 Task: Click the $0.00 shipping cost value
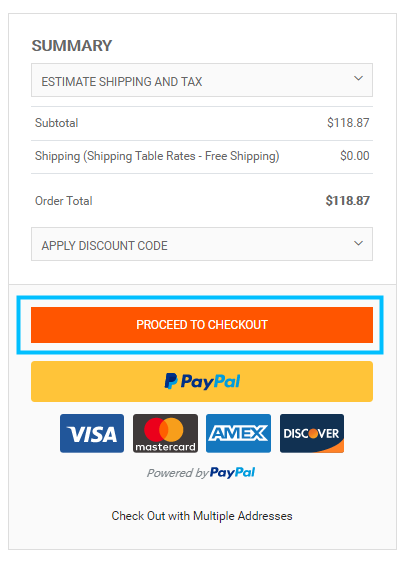355,156
